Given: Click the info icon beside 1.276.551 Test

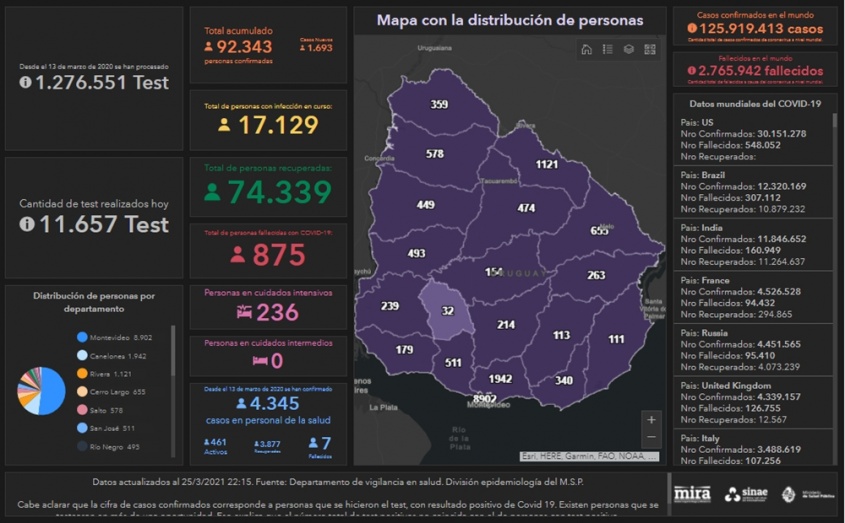Looking at the screenshot, I should pyautogui.click(x=25, y=83).
